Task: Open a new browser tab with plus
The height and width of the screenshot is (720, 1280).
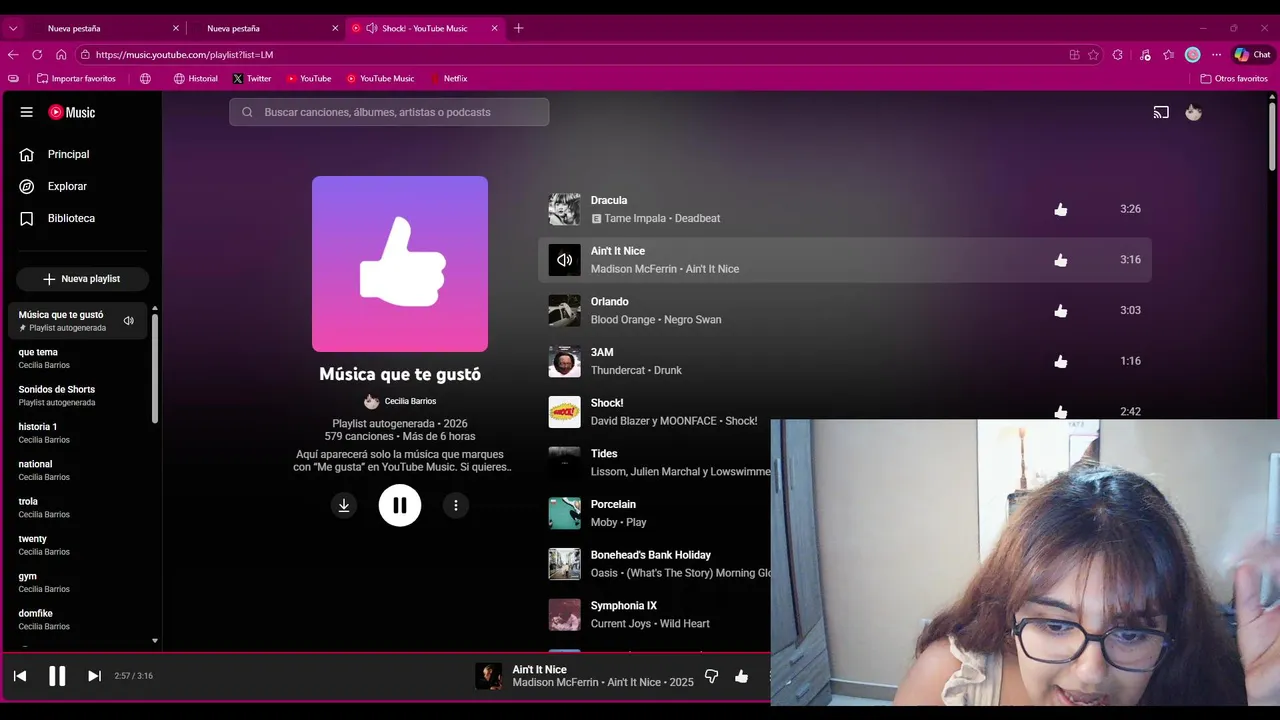Action: pyautogui.click(x=518, y=28)
